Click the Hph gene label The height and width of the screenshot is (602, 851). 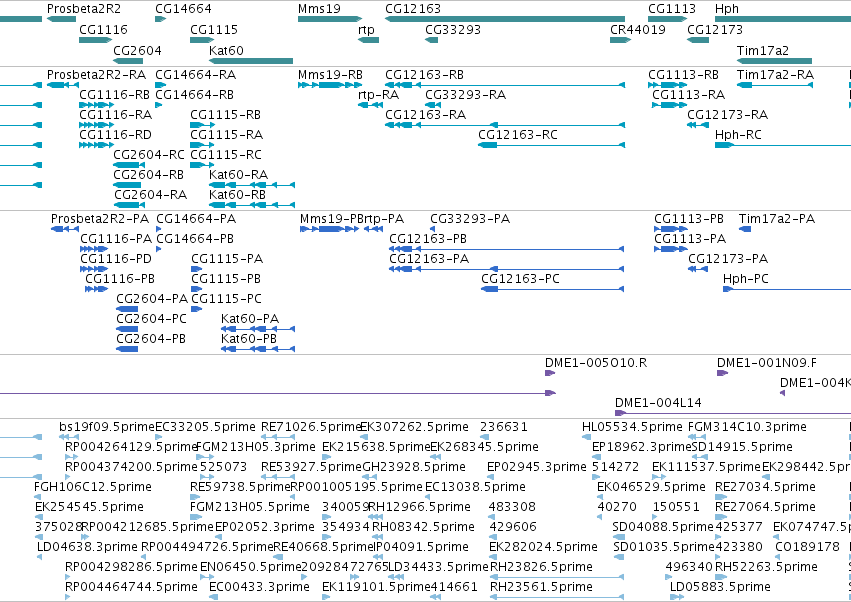pos(727,9)
